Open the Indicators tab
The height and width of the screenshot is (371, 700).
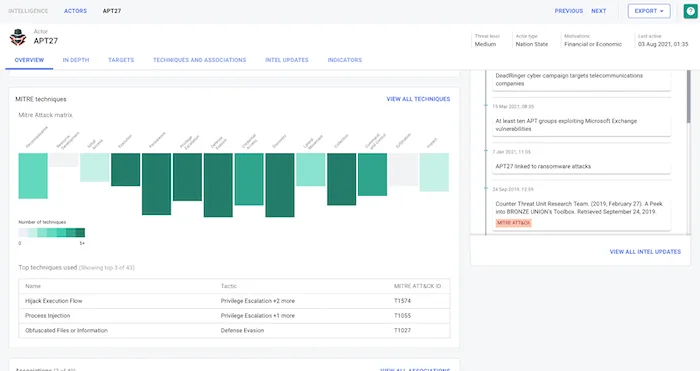[x=345, y=60]
